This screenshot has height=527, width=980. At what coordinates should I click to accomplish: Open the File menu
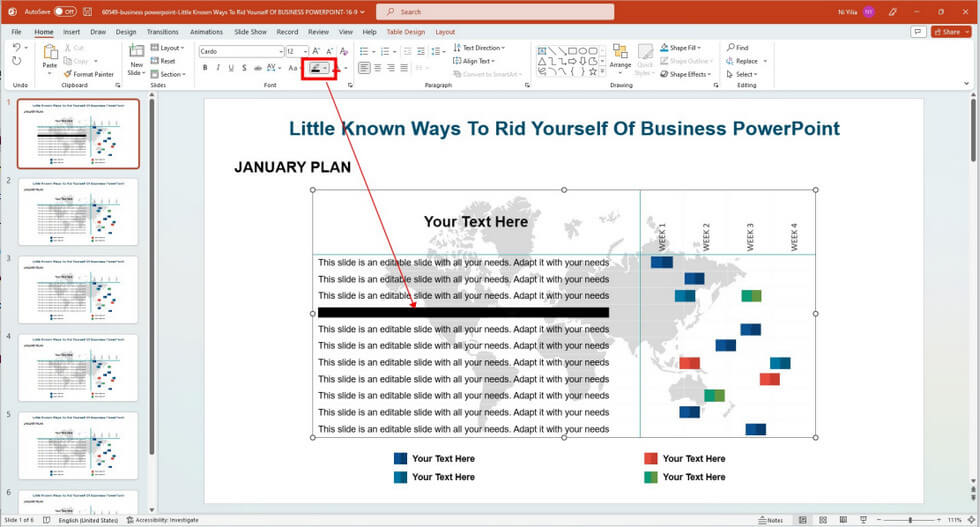pyautogui.click(x=16, y=32)
